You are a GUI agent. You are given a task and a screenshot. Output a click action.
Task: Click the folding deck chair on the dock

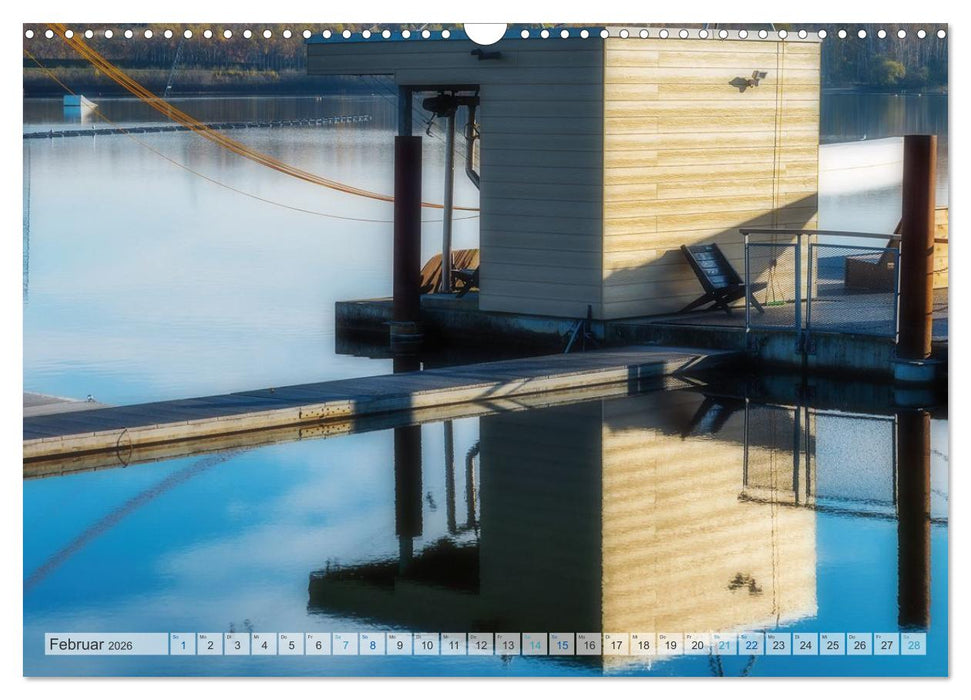click(x=720, y=278)
